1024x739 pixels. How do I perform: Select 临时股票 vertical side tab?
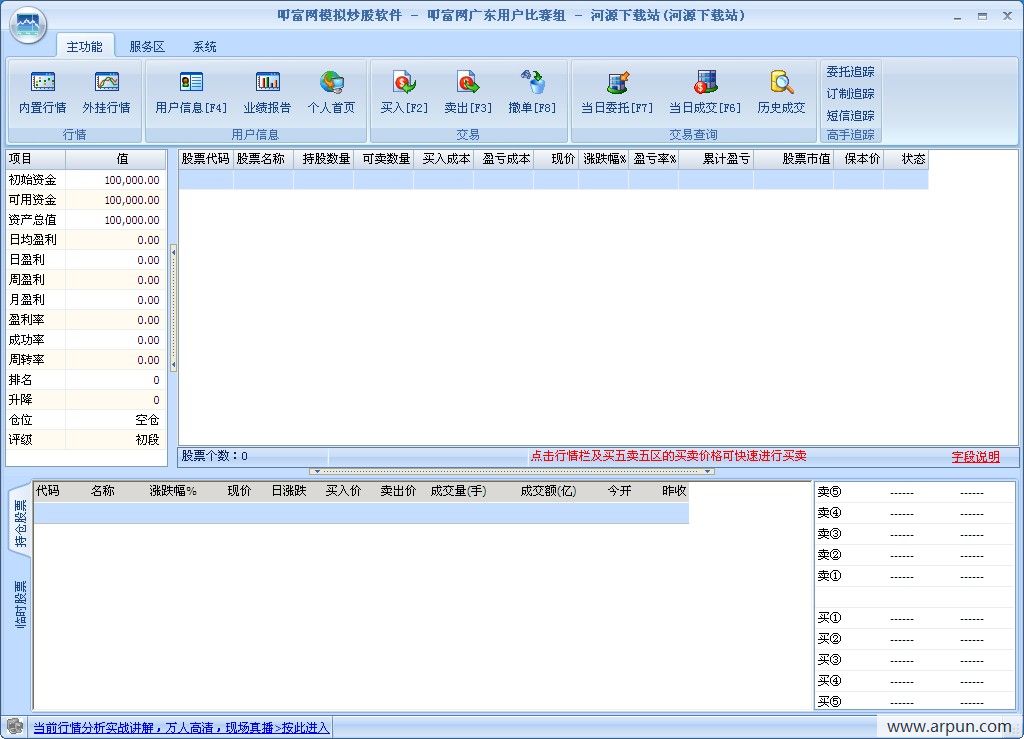21,603
